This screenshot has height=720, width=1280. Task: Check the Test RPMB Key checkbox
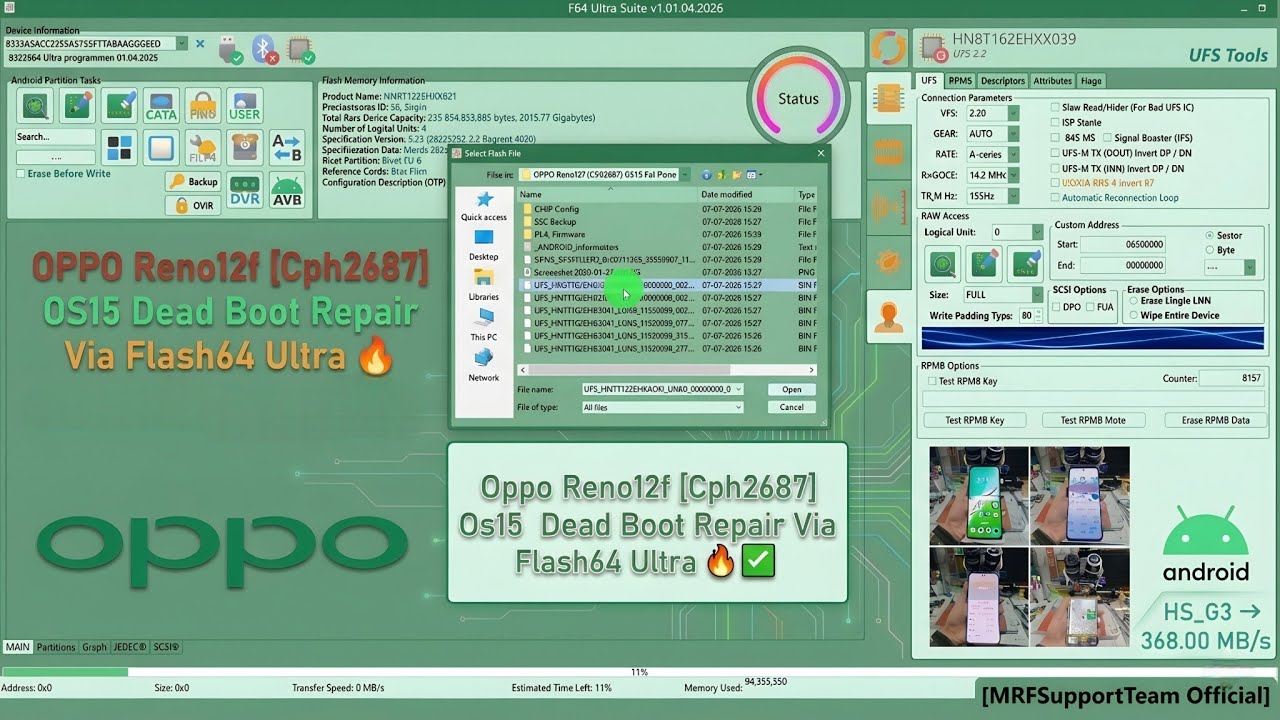point(932,381)
